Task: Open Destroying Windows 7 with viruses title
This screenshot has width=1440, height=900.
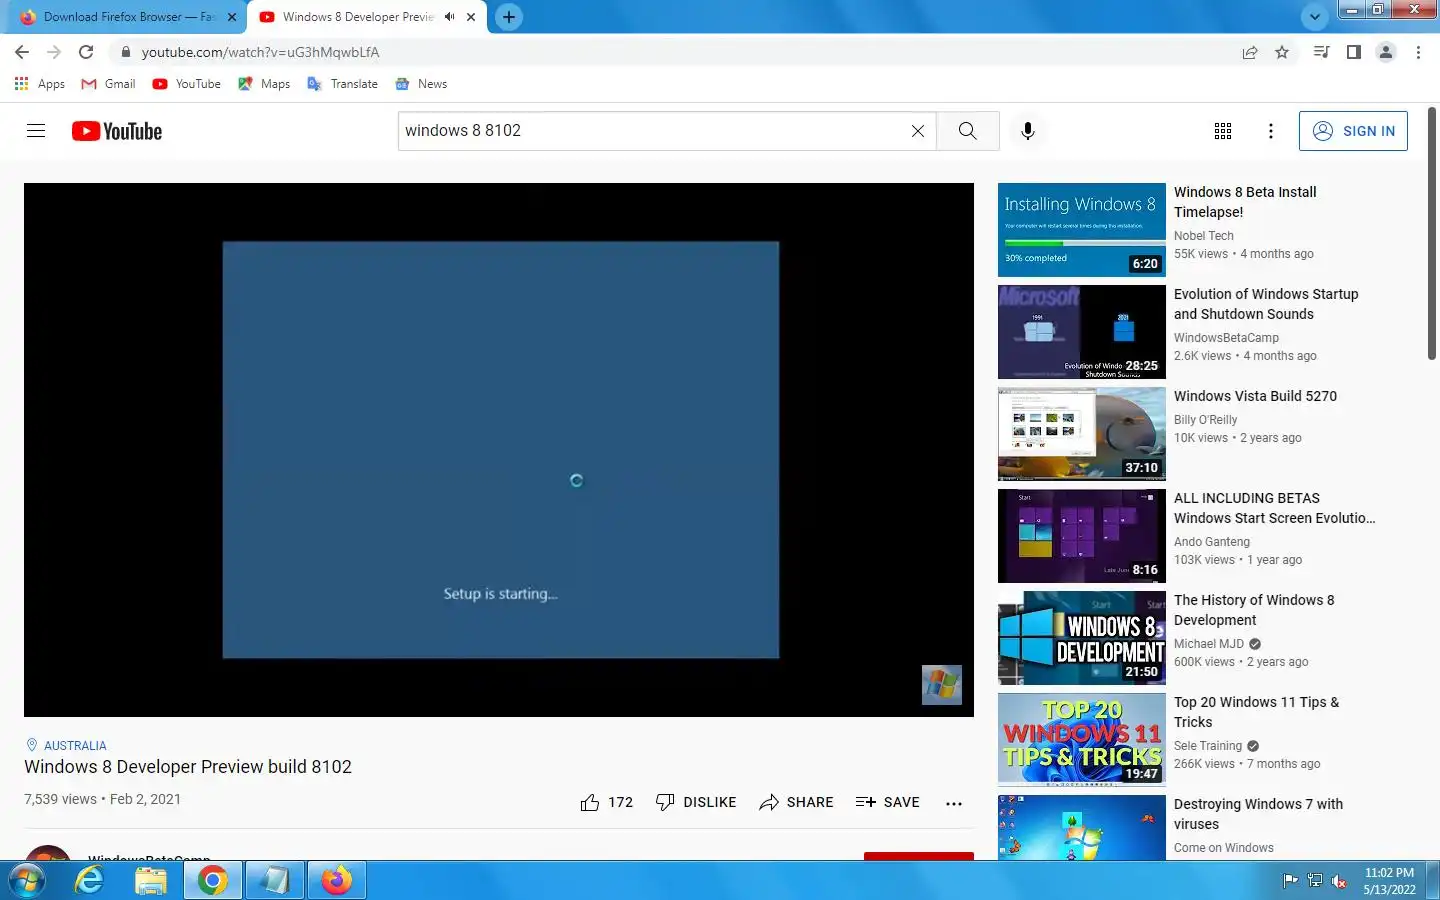Action: (x=1258, y=814)
